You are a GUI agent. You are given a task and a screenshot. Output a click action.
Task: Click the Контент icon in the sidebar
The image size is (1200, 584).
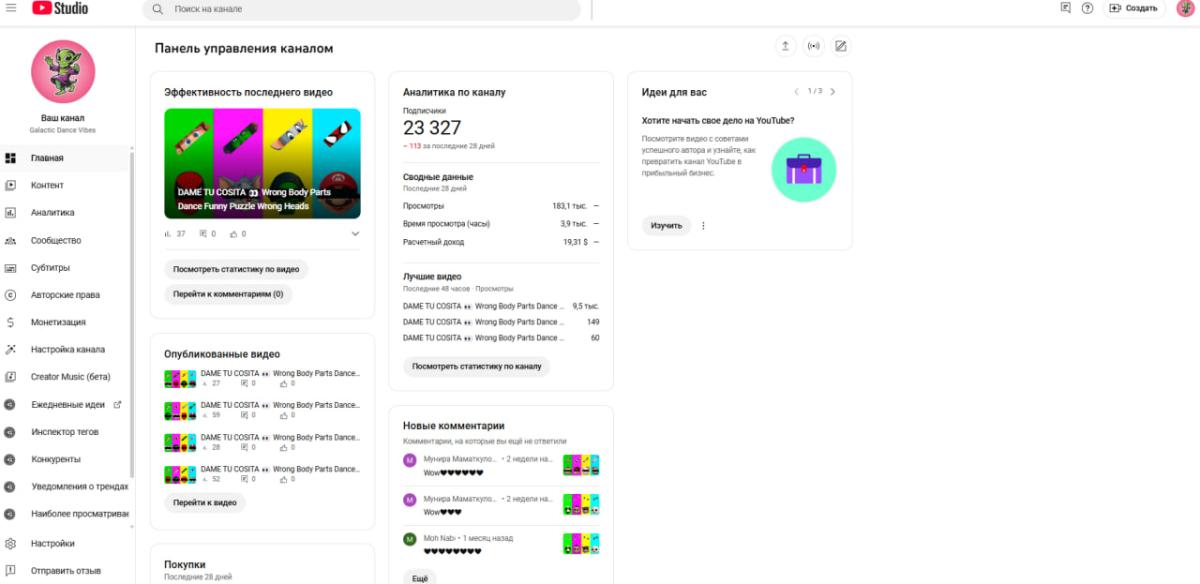(10, 185)
